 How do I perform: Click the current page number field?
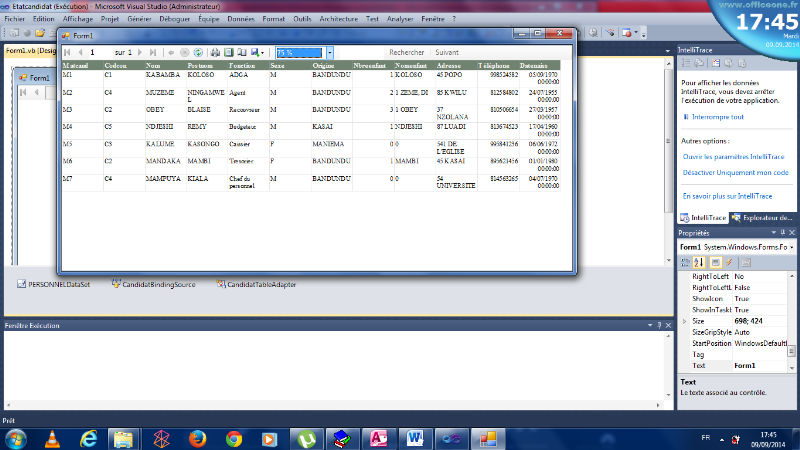99,53
